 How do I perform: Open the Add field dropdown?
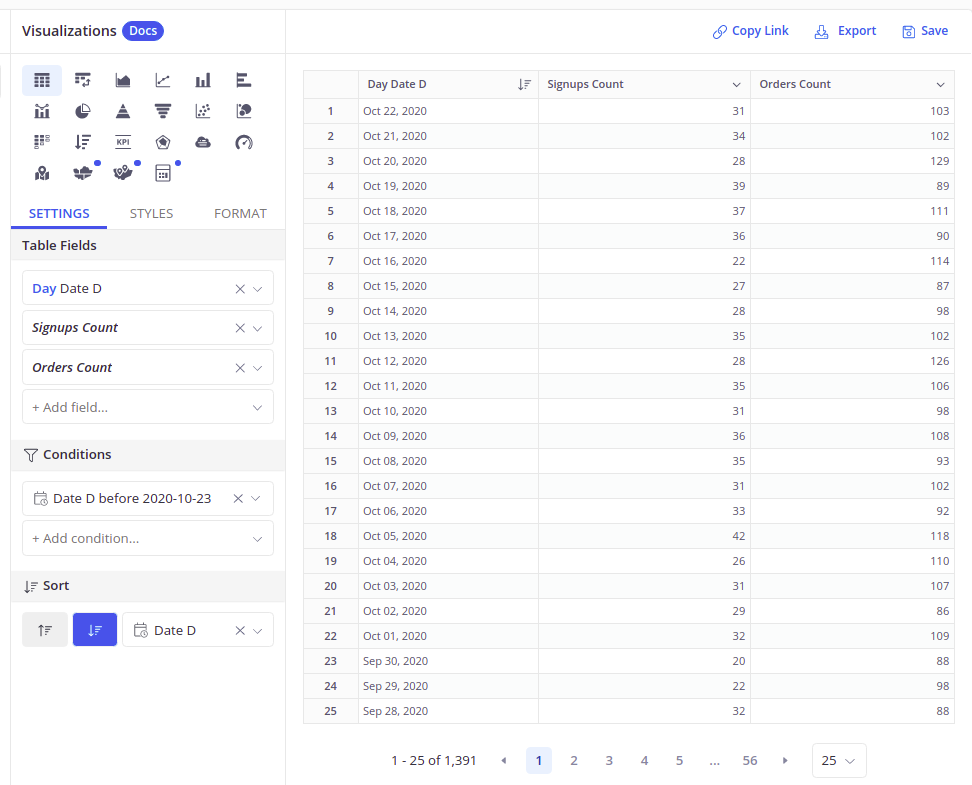[148, 408]
